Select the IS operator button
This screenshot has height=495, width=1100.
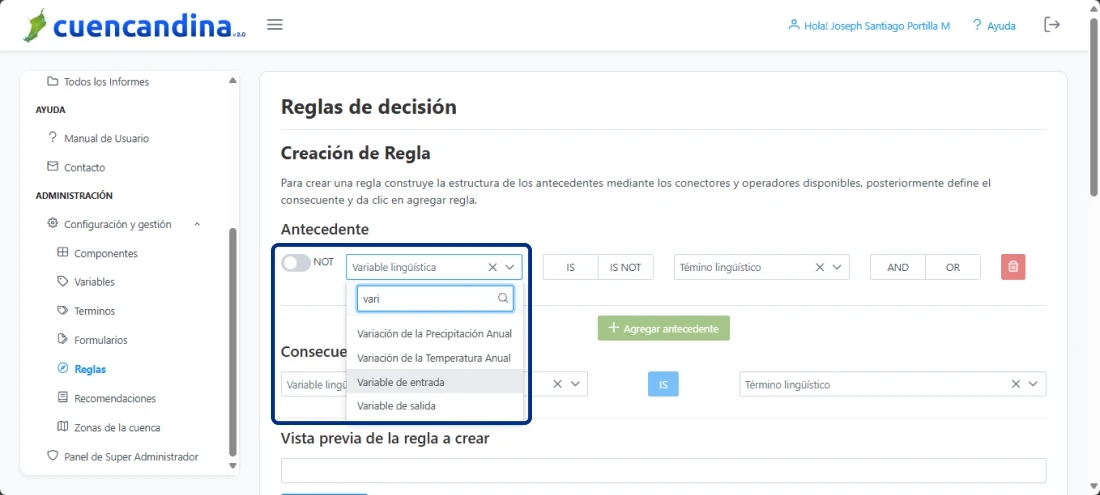point(570,267)
